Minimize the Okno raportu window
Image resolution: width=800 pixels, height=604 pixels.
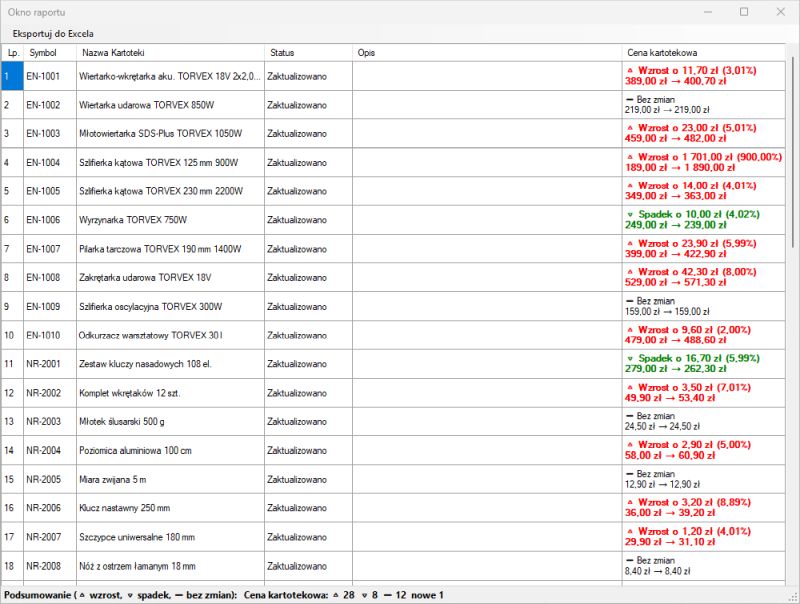click(708, 12)
